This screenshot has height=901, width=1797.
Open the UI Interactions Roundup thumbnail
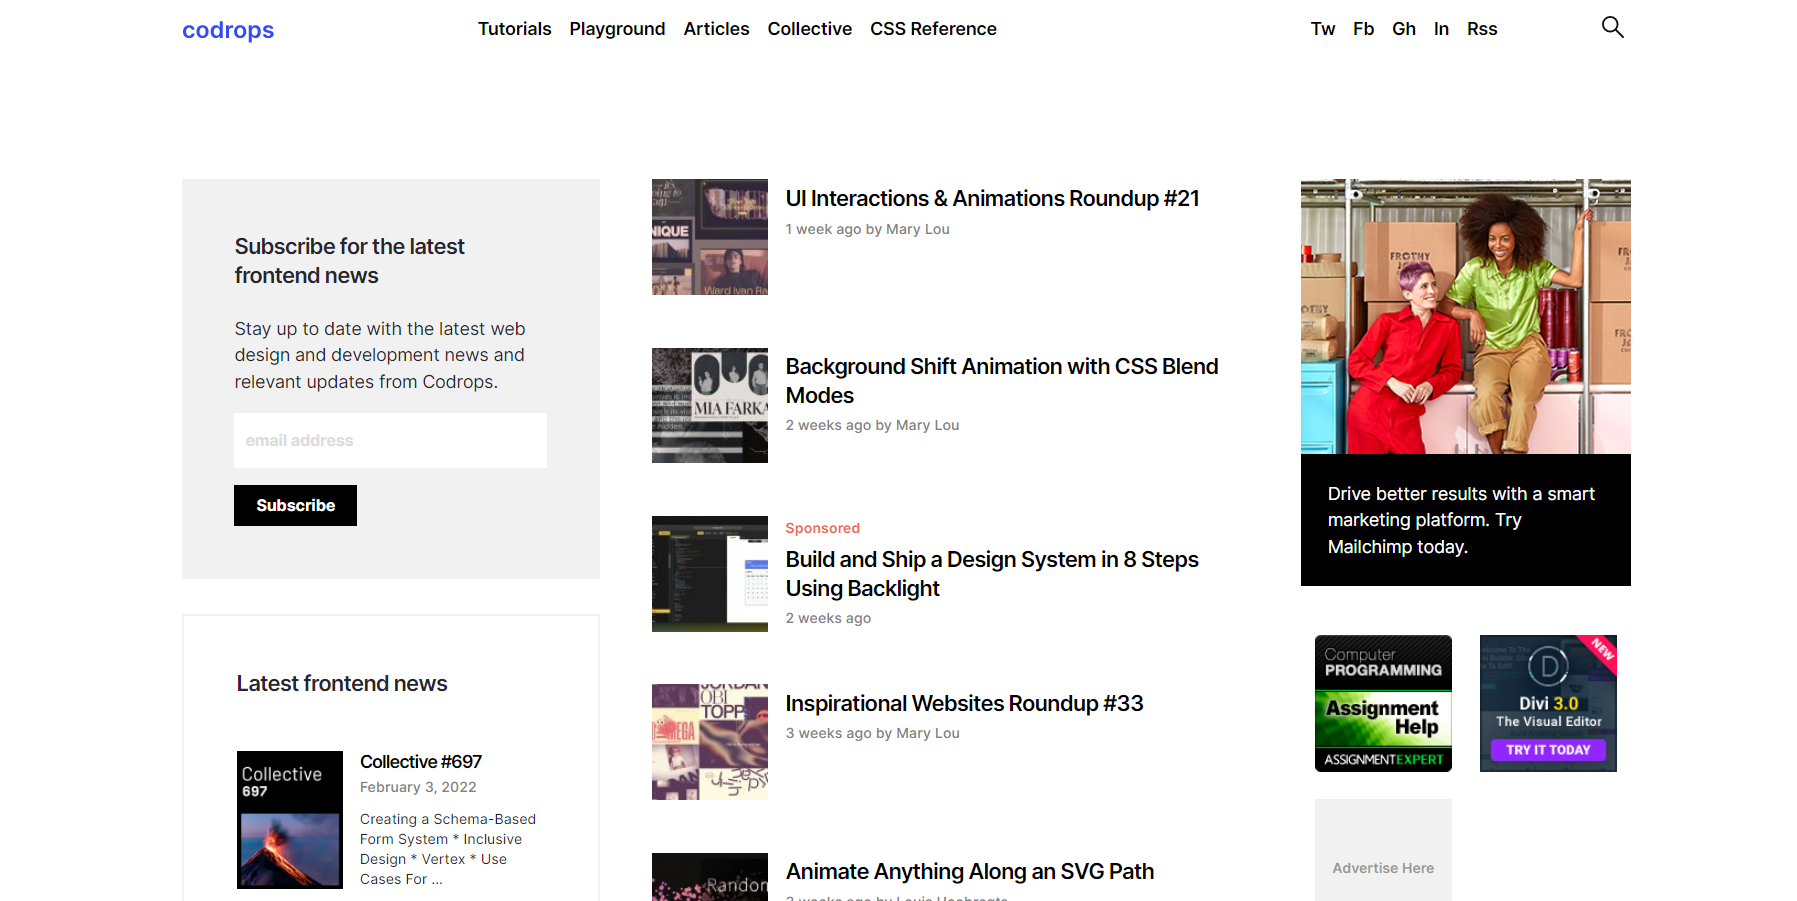[710, 237]
